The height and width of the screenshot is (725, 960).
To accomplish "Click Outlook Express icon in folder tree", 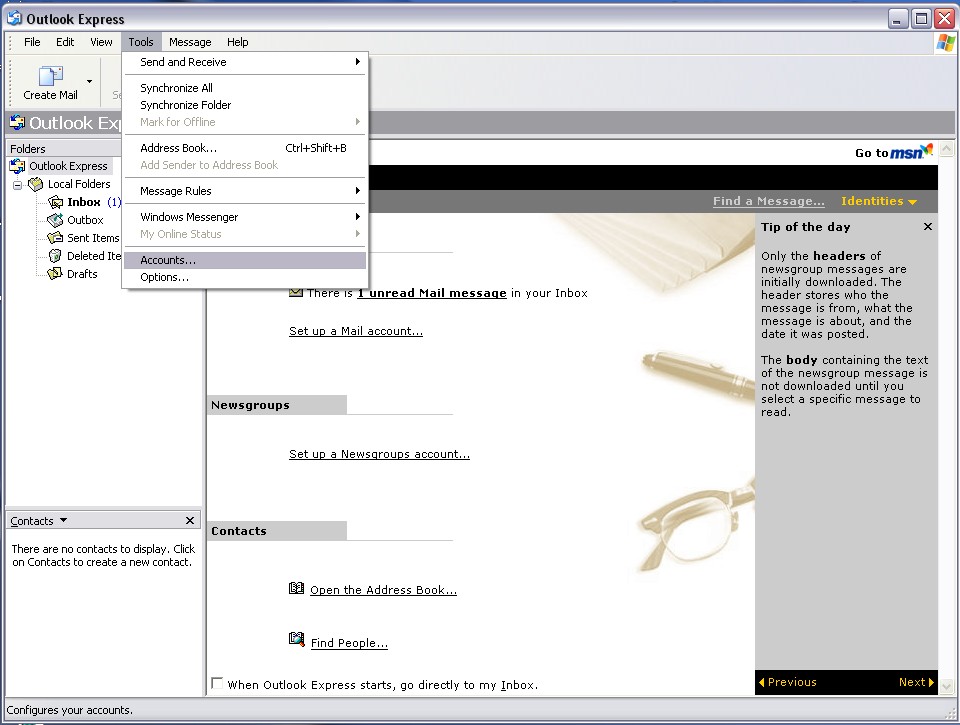I will (17, 166).
